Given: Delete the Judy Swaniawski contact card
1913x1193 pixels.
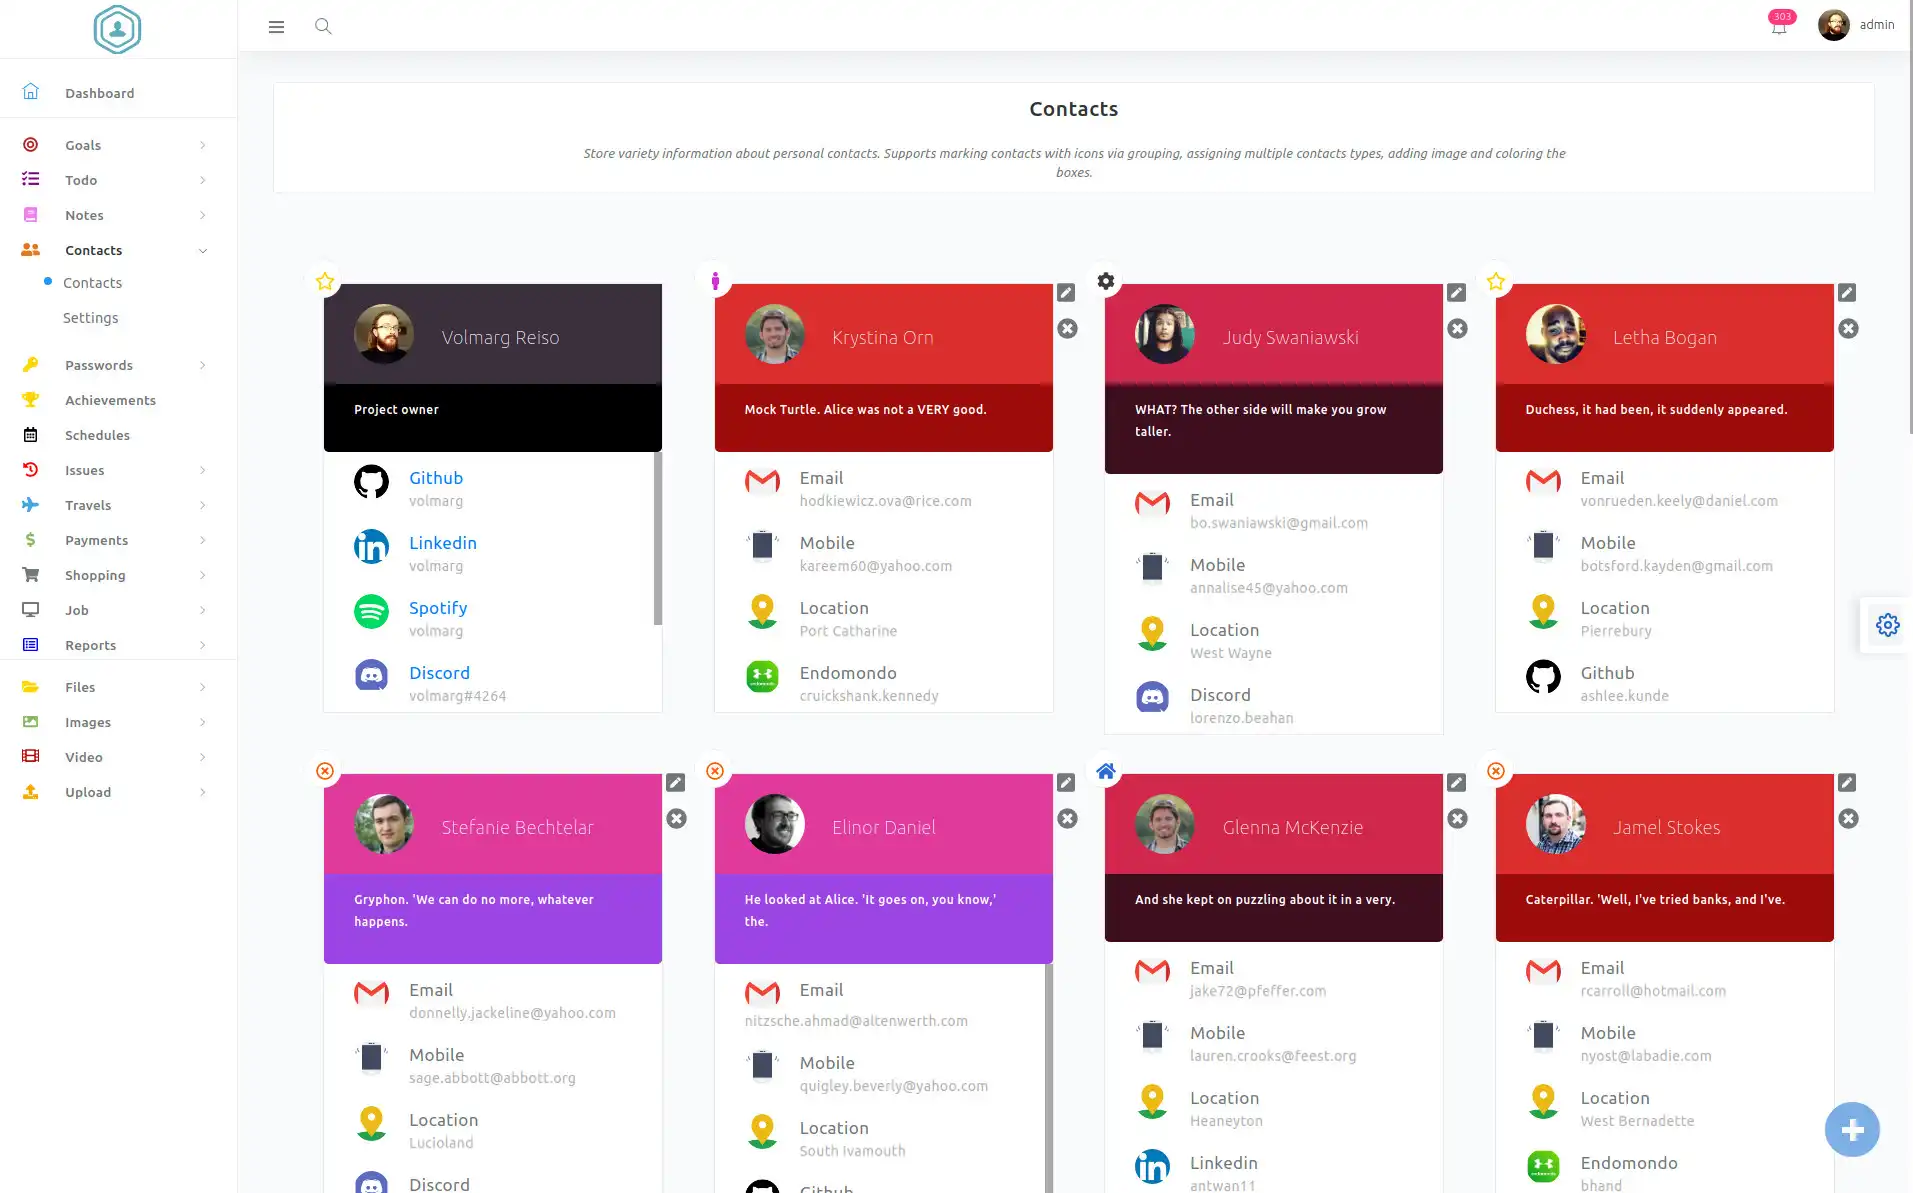Looking at the screenshot, I should tap(1457, 329).
